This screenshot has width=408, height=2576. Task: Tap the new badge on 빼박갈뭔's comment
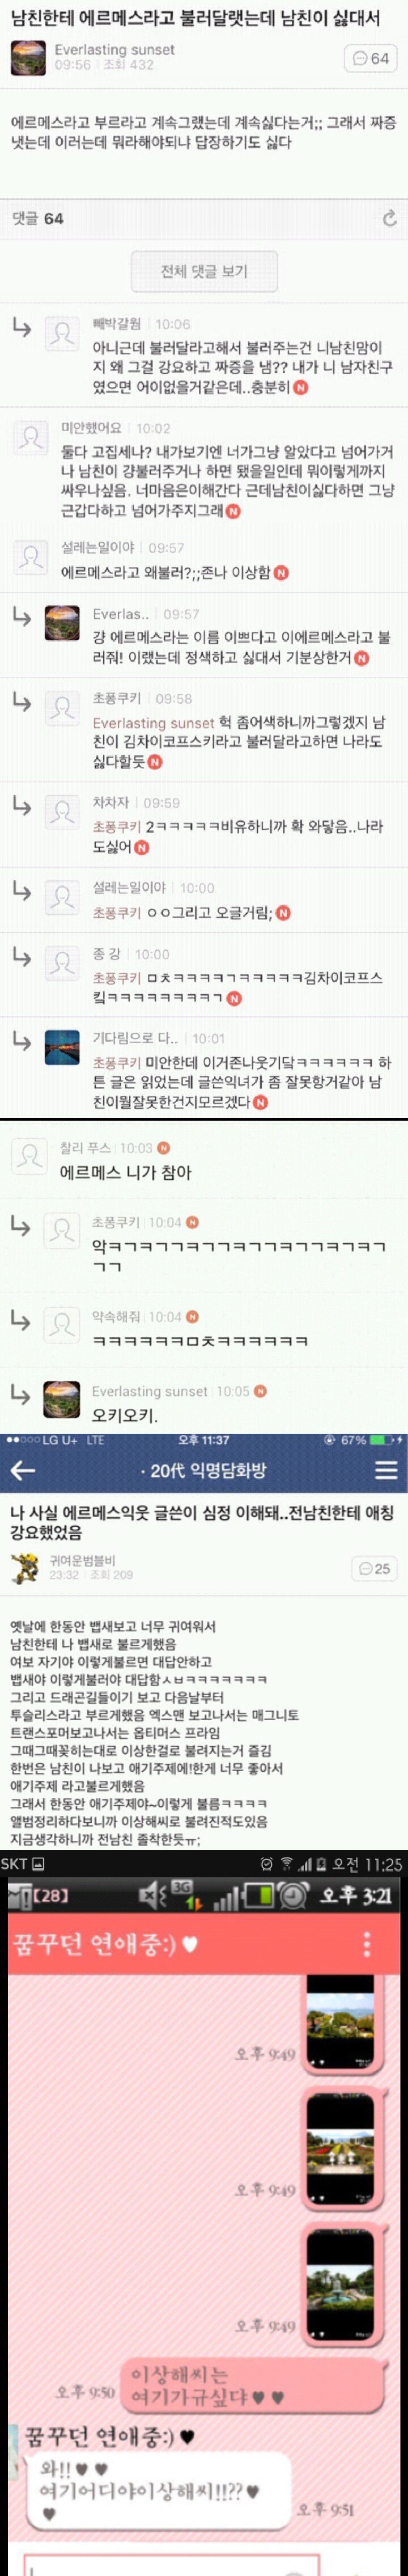[x=300, y=387]
